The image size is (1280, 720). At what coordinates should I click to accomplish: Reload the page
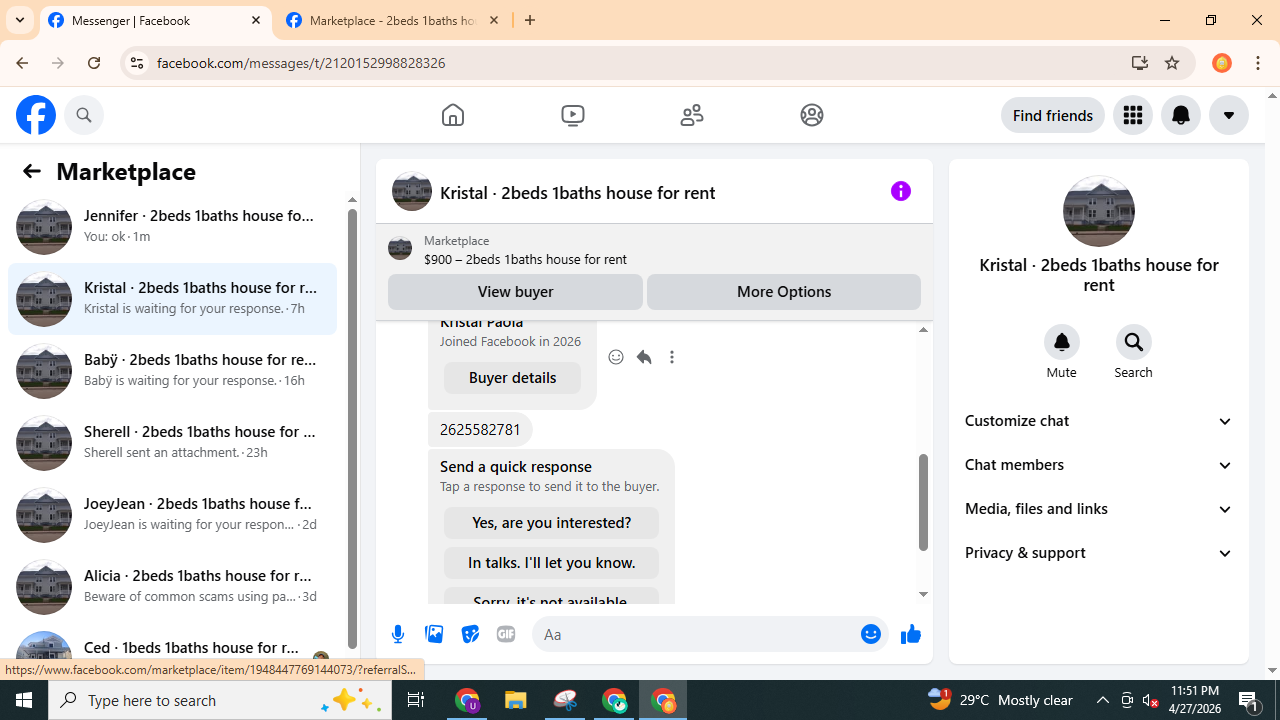[94, 63]
